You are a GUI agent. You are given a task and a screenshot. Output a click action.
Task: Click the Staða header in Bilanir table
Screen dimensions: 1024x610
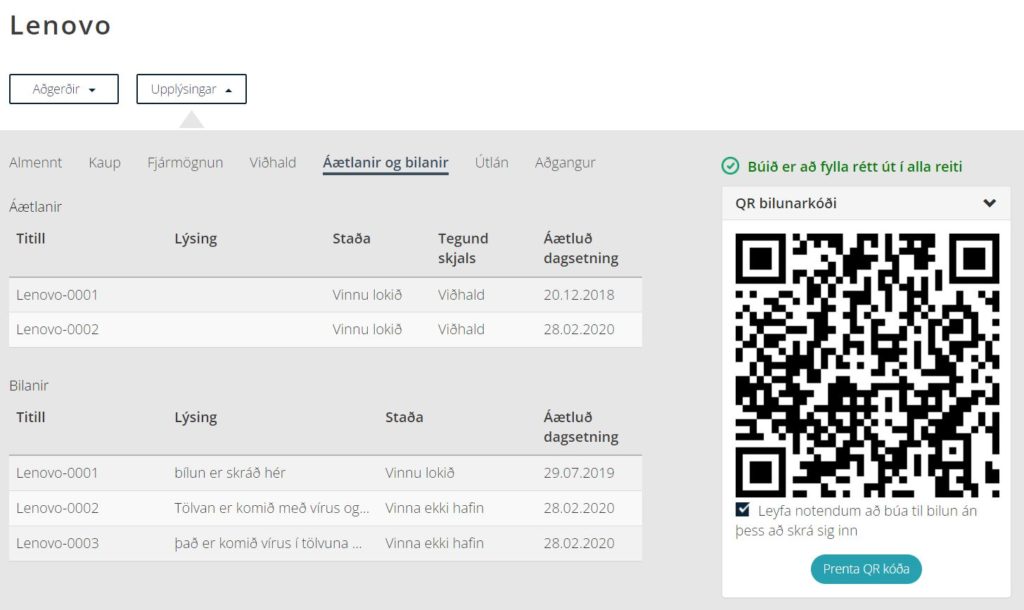tap(404, 417)
